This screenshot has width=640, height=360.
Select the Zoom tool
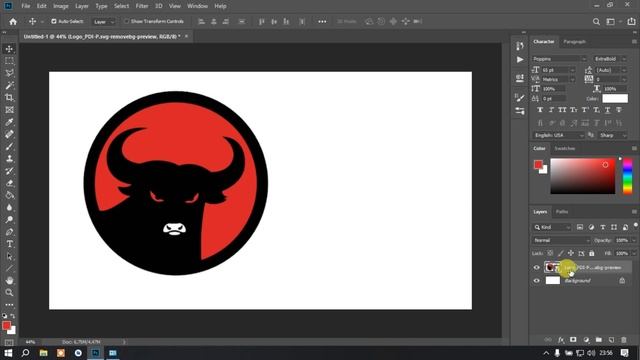(9, 293)
